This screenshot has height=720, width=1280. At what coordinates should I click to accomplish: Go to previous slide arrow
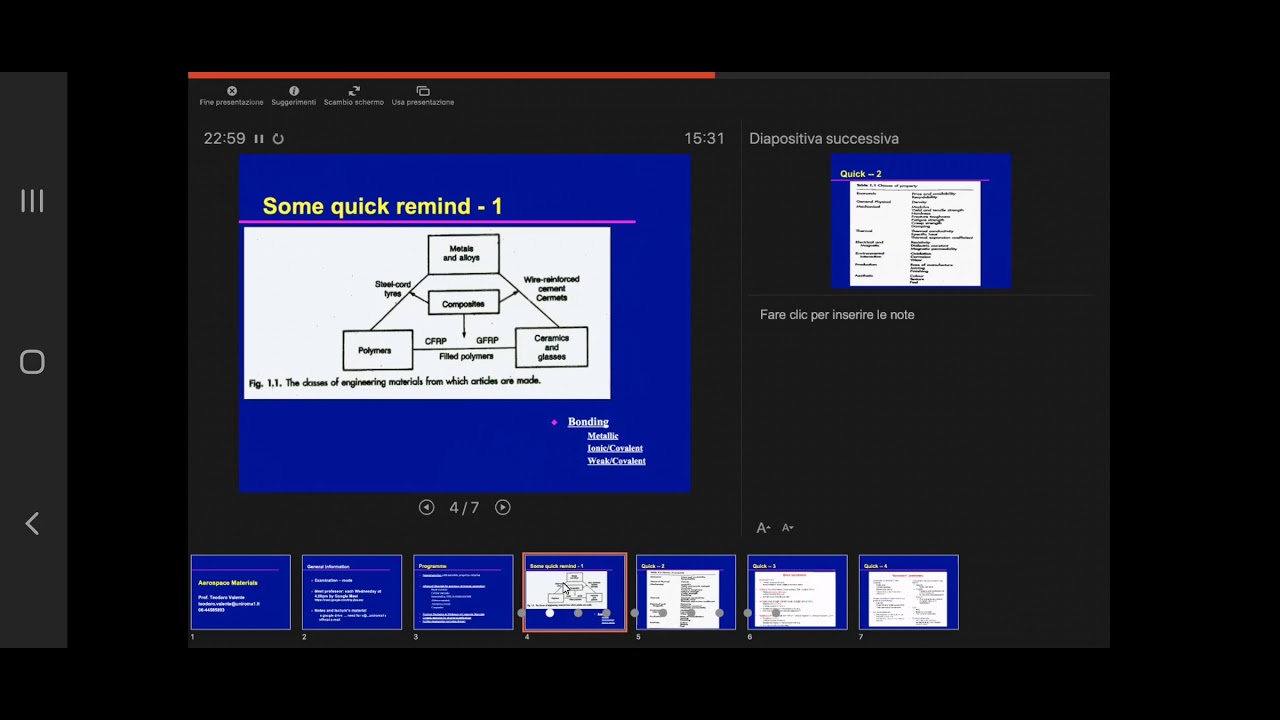pyautogui.click(x=427, y=508)
